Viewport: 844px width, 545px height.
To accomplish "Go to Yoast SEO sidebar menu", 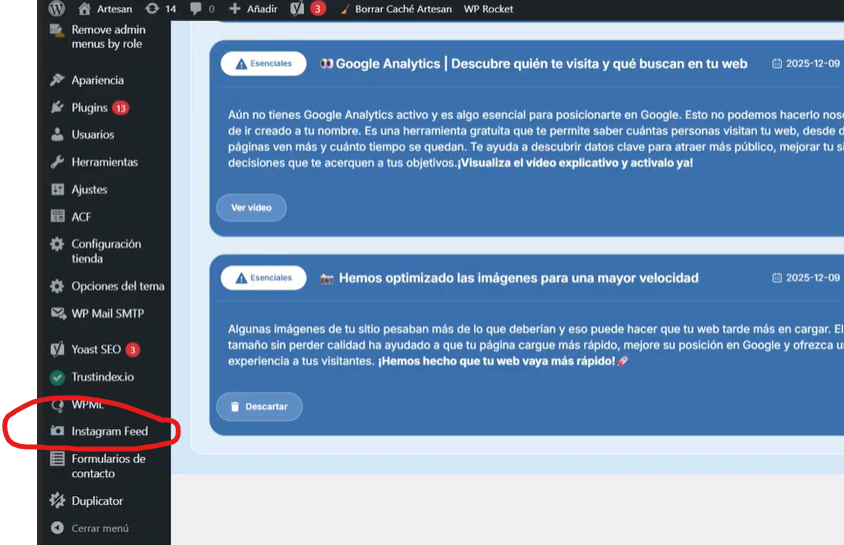I will coord(97,350).
